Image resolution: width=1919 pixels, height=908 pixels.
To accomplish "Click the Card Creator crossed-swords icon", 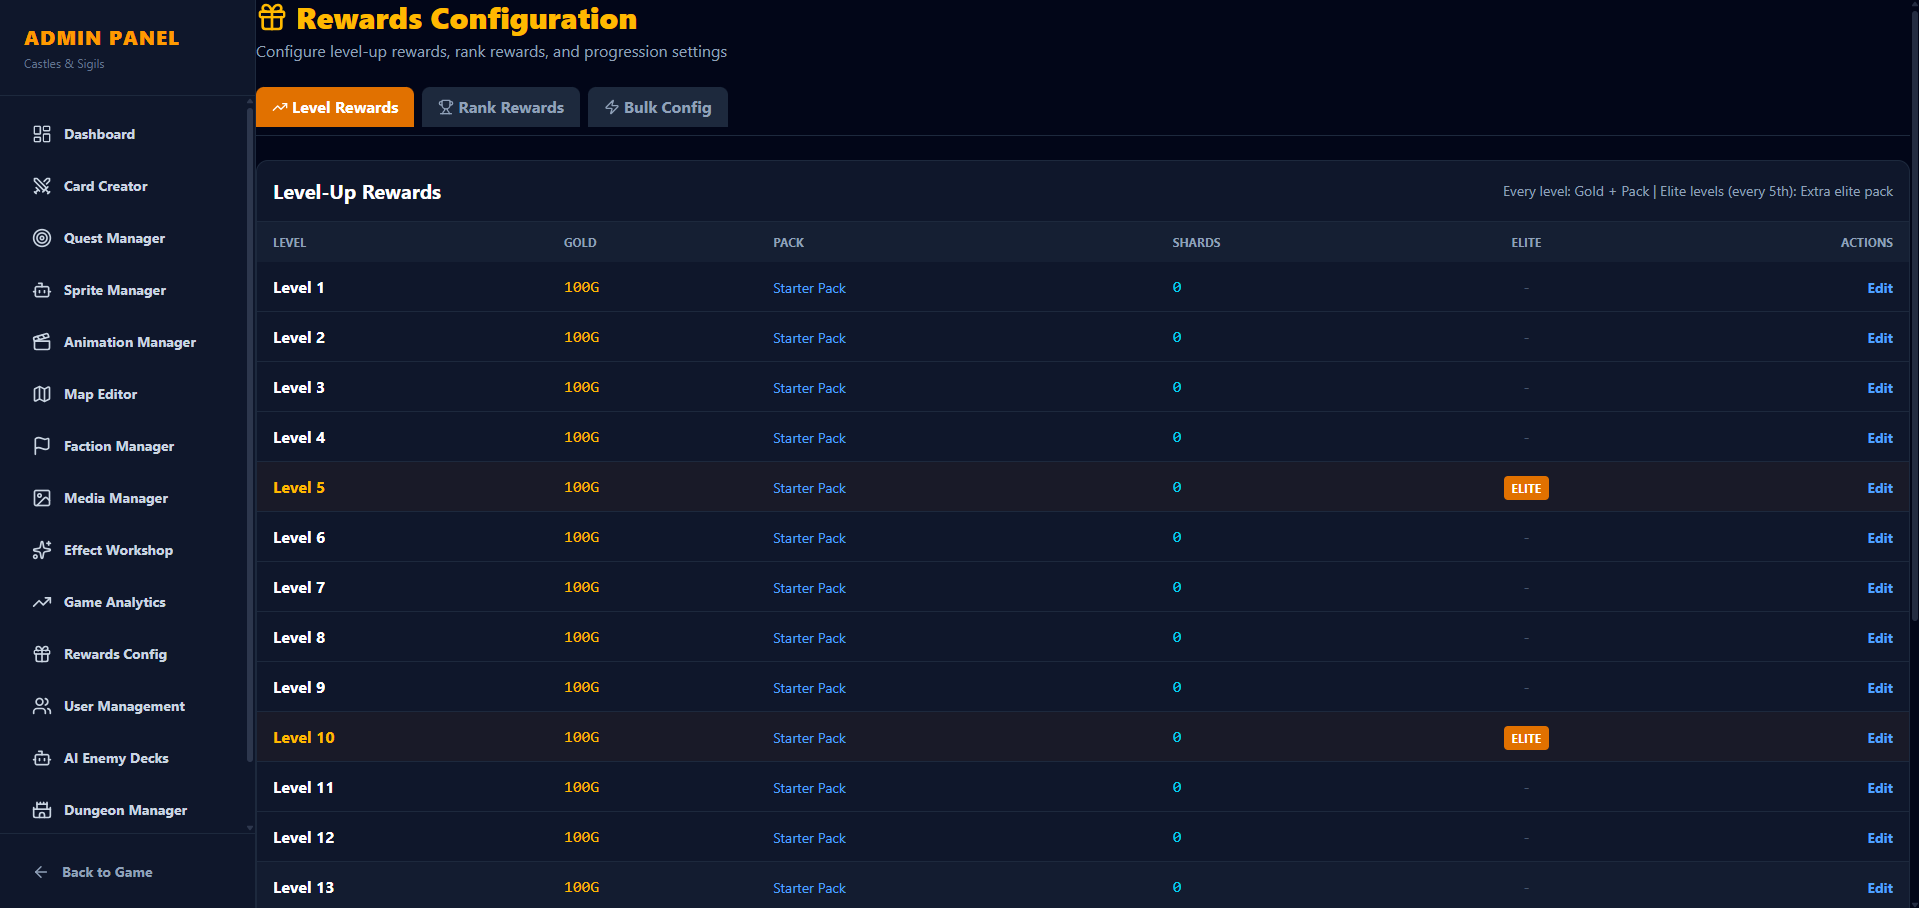I will coord(42,186).
